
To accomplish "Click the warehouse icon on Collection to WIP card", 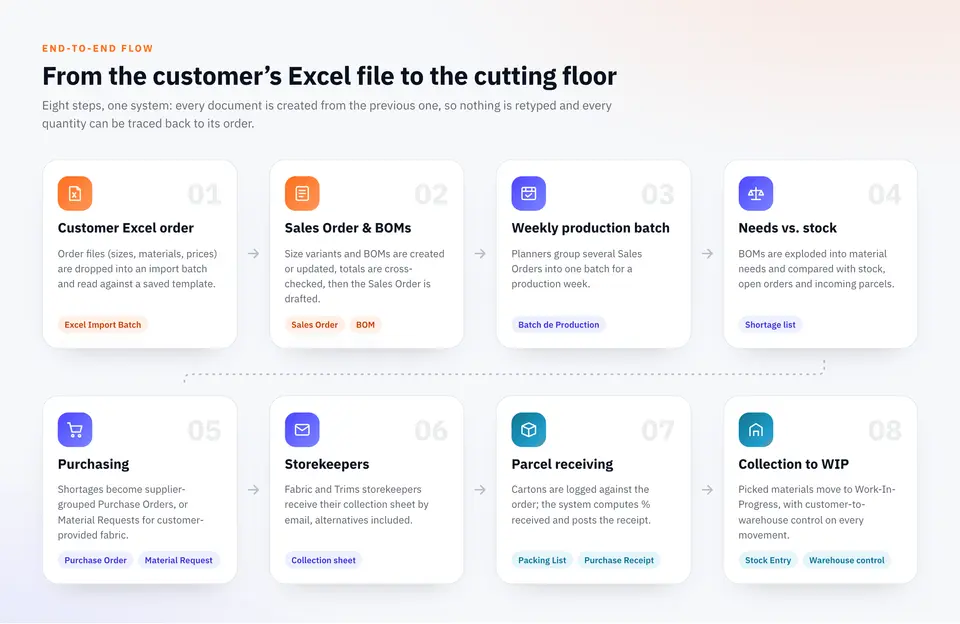I will tap(756, 430).
